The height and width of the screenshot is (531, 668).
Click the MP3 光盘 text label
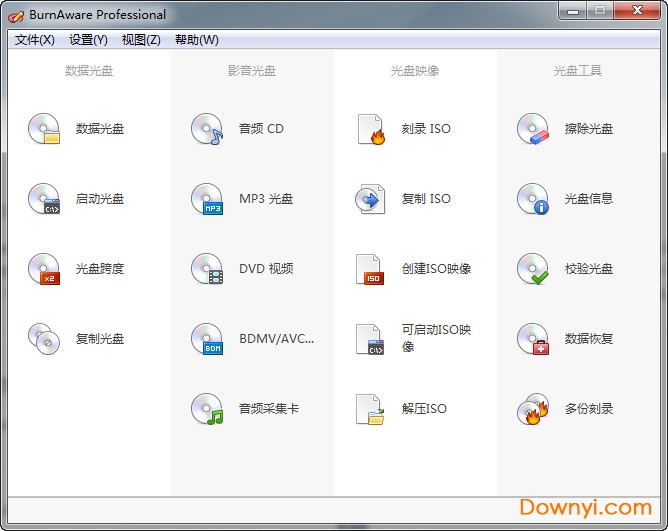(x=266, y=199)
